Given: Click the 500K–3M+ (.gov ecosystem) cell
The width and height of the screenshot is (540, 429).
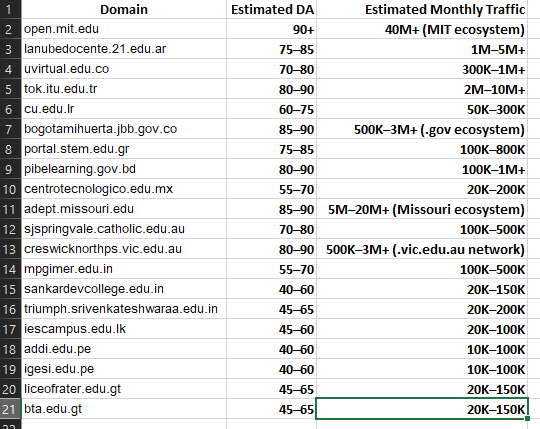Looking at the screenshot, I should click(x=422, y=129).
